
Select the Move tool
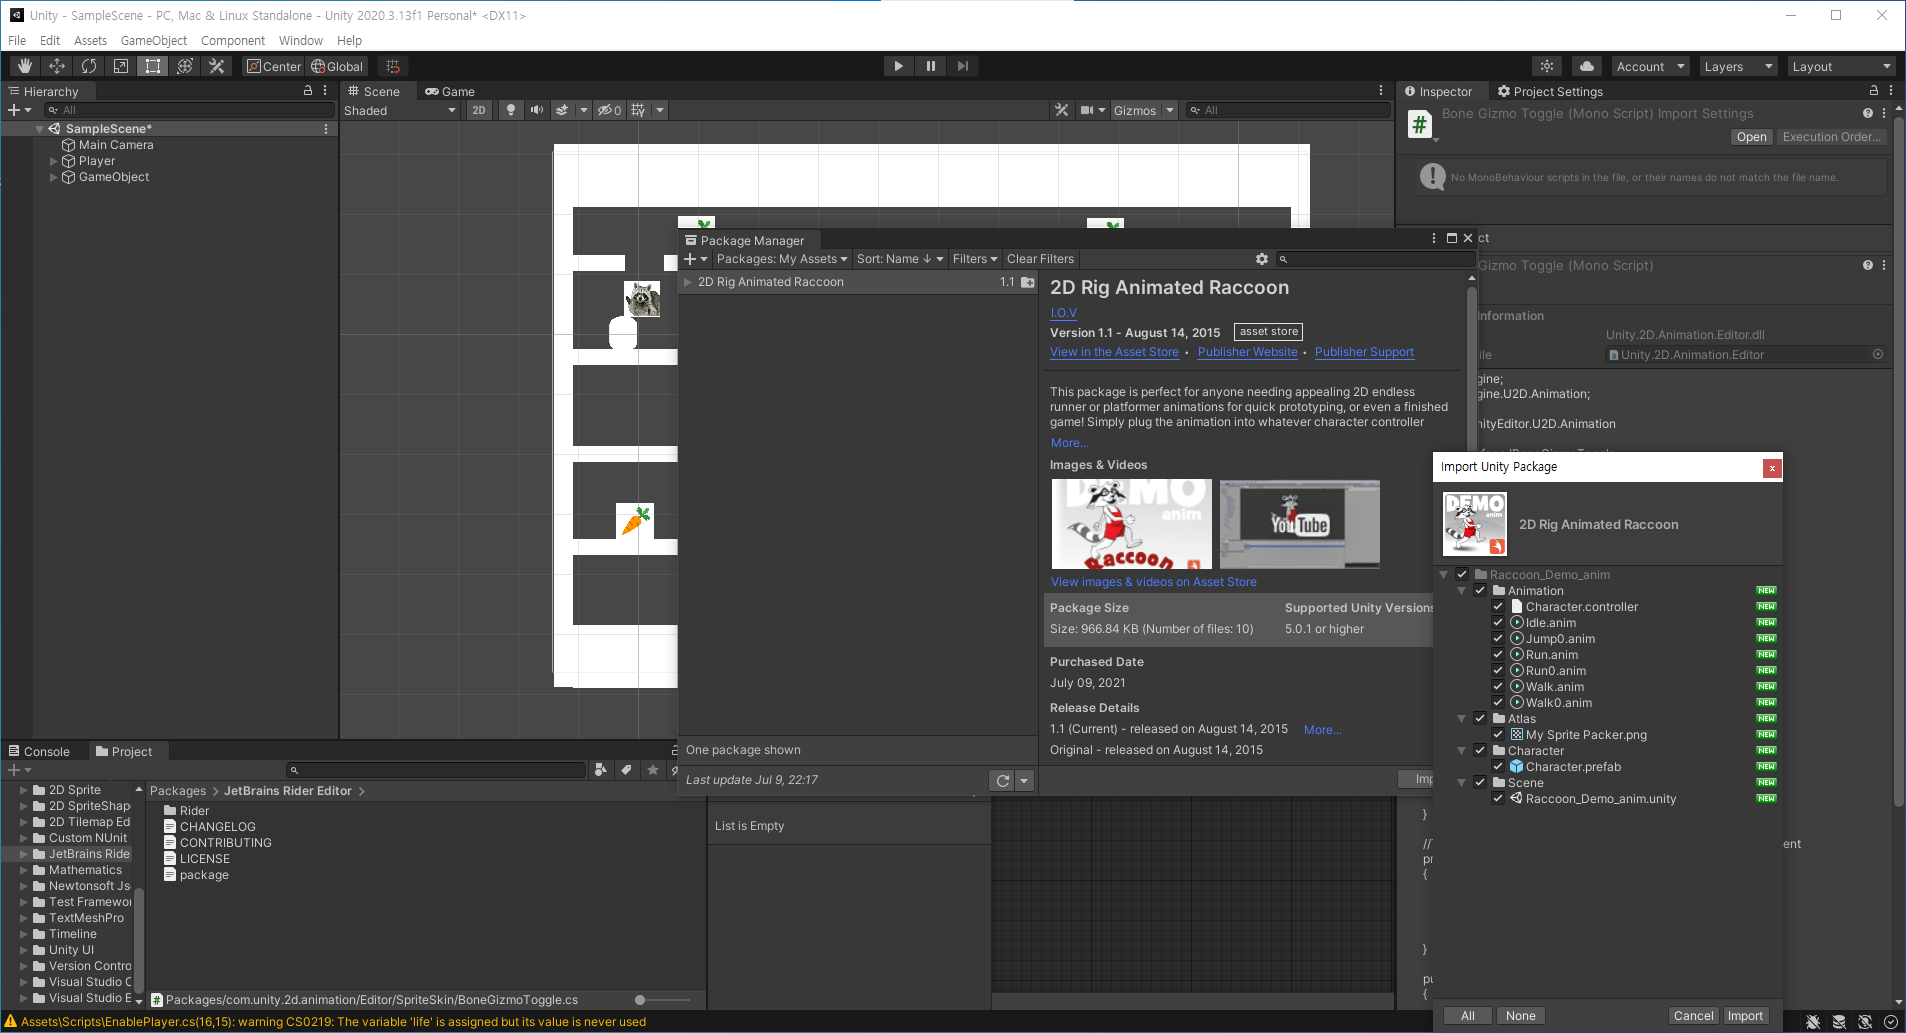(57, 66)
